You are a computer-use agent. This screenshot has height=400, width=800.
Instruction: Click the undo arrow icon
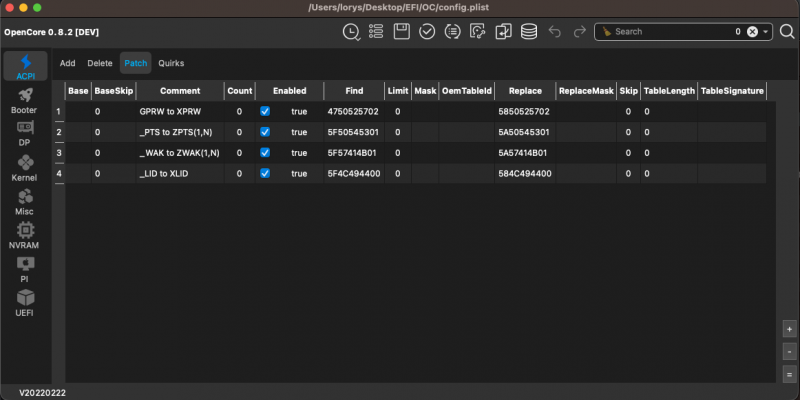point(555,32)
